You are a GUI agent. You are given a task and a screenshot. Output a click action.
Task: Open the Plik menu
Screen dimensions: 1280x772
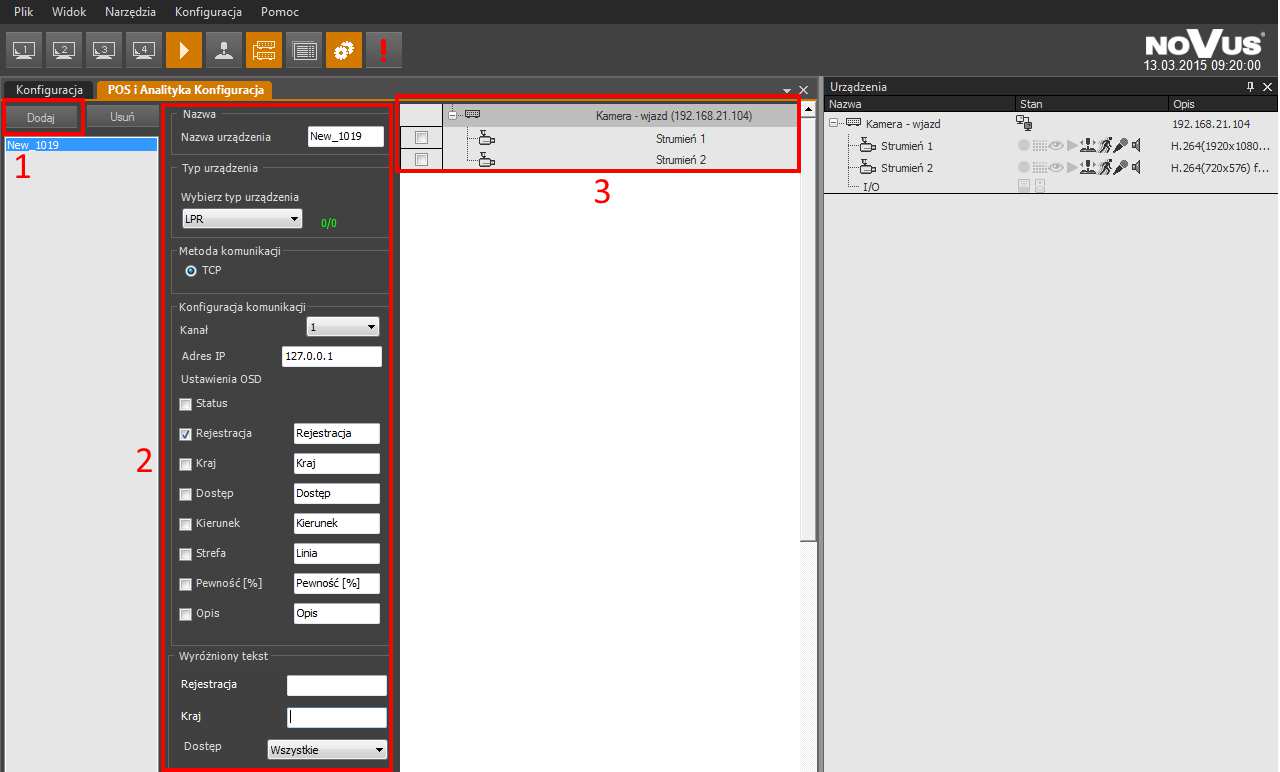(24, 12)
